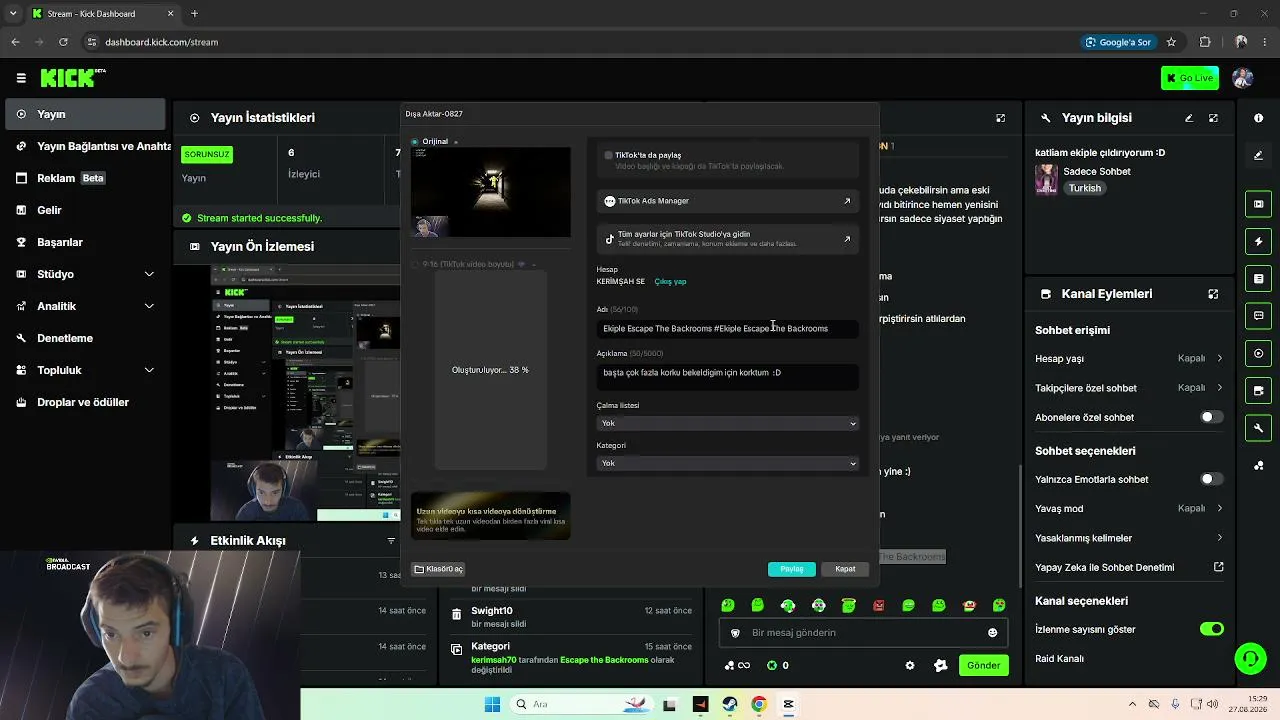Click the Go Live button
This screenshot has height=720, width=1280.
pos(1189,78)
